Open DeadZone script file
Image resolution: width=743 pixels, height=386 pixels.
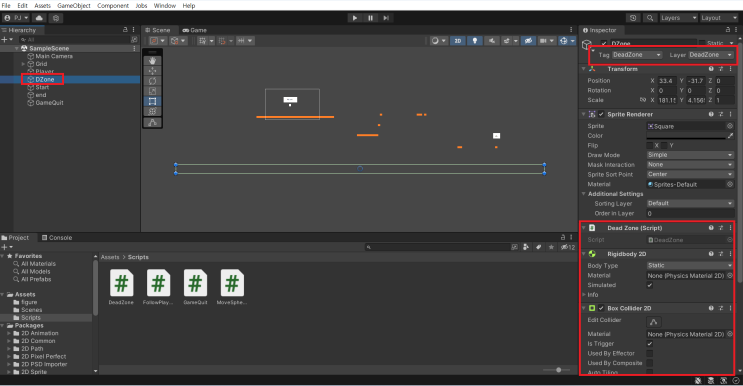pyautogui.click(x=121, y=287)
